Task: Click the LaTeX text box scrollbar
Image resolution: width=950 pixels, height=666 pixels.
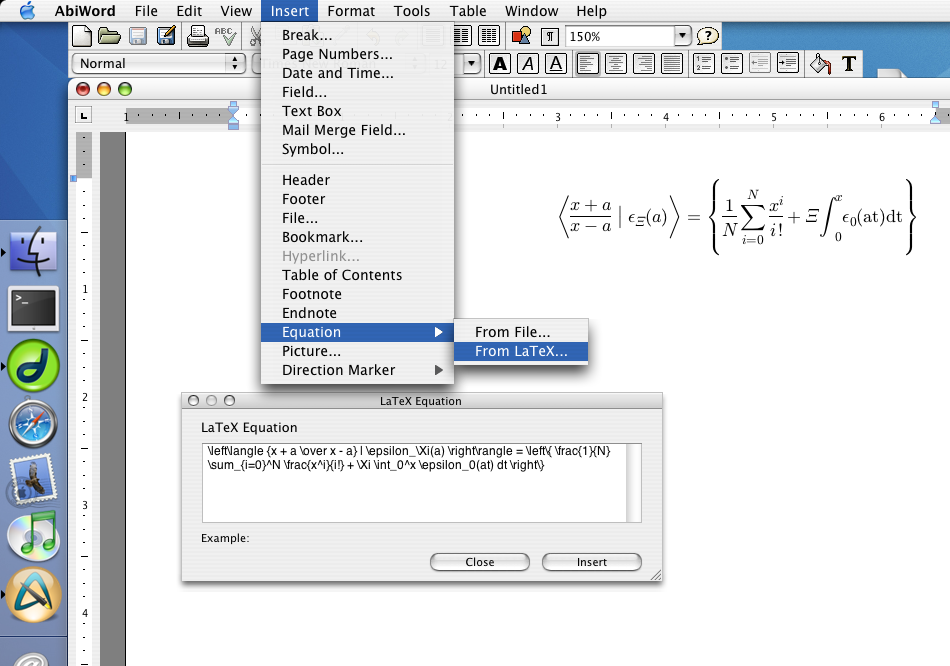Action: tap(634, 483)
